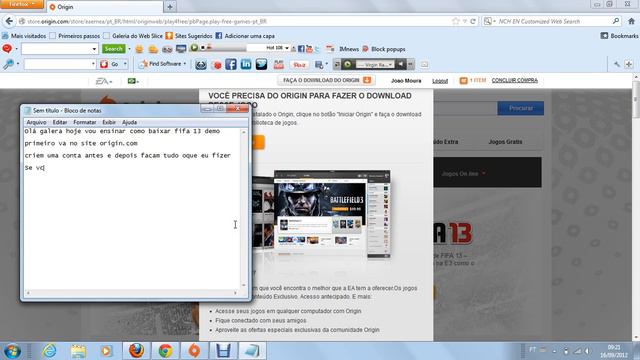Click the Notepad text editing area
The image size is (640, 360).
coord(132,209)
